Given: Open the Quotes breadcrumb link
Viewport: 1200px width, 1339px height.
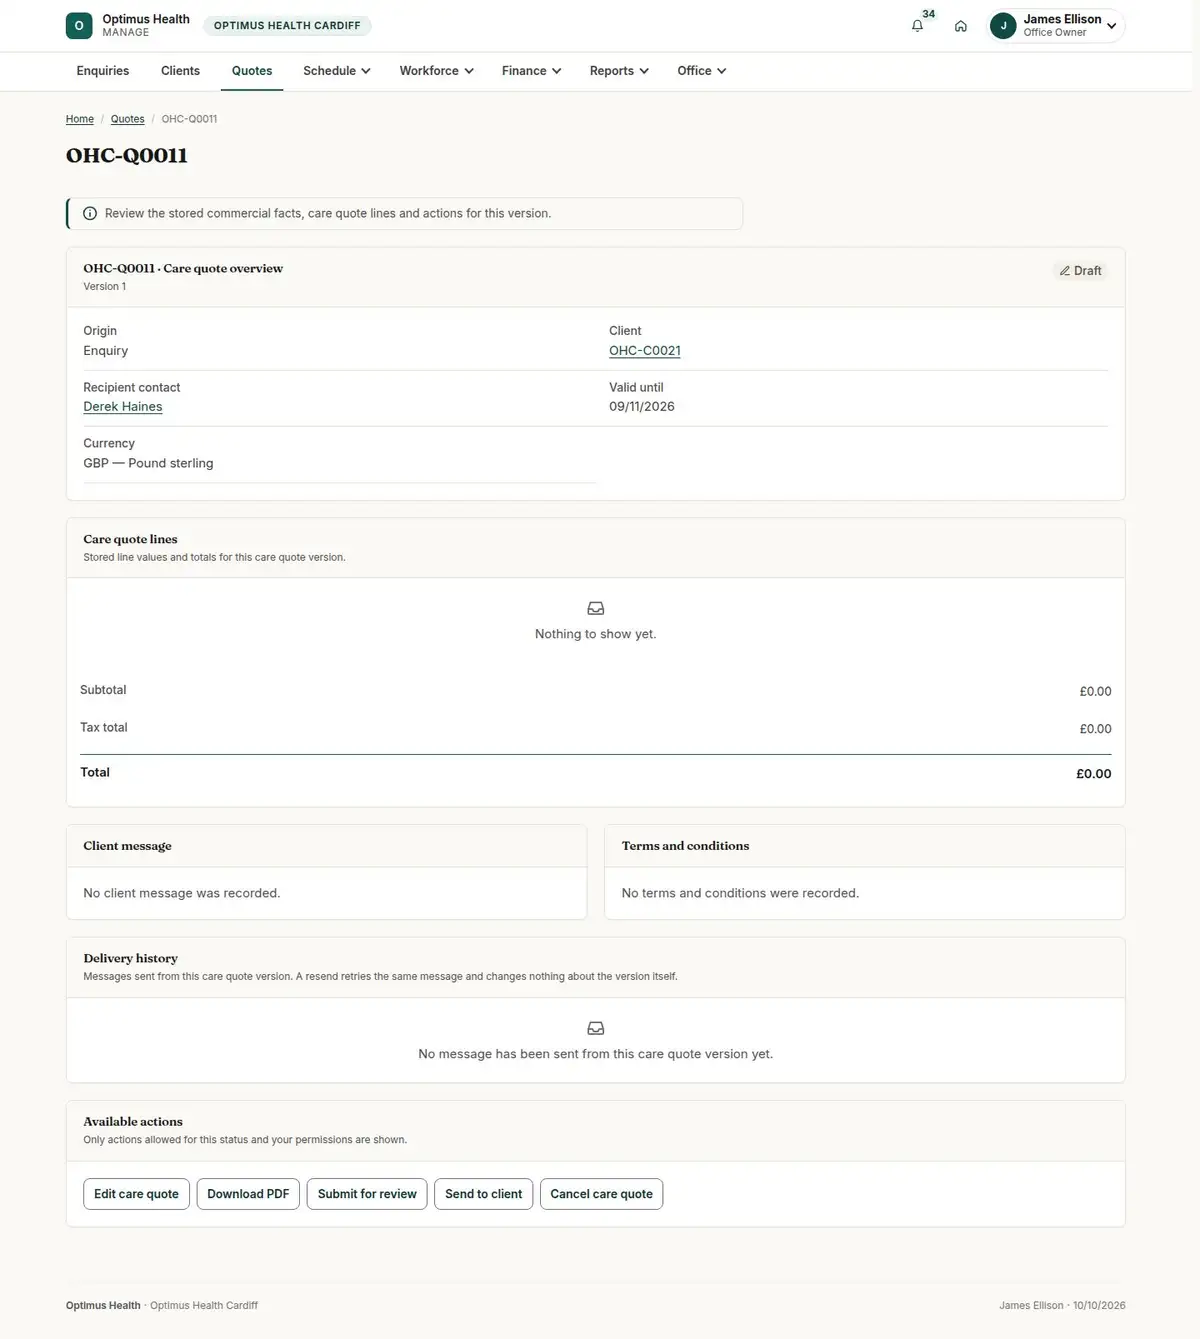Looking at the screenshot, I should [x=127, y=119].
